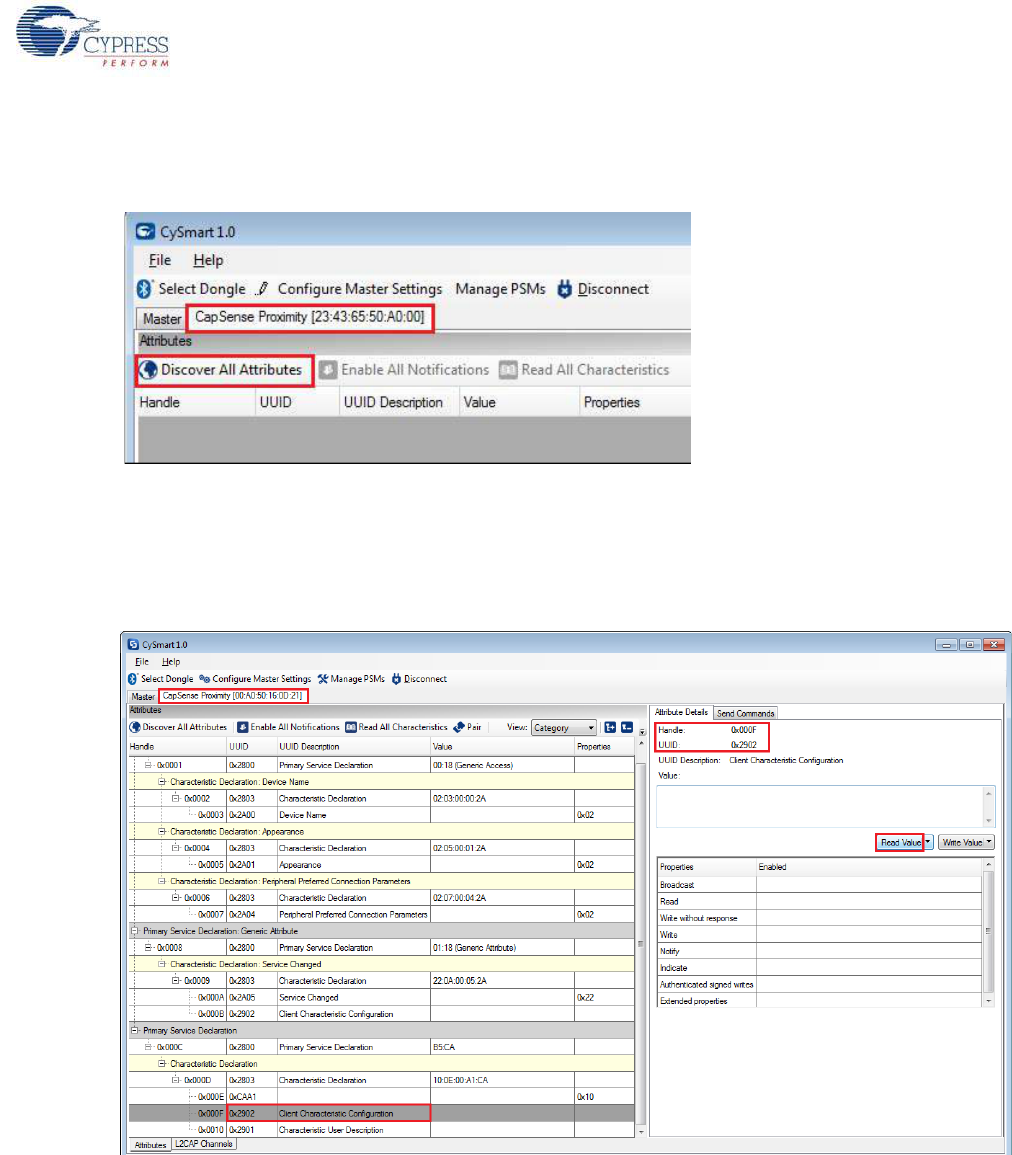Open Configure Master Settings in 00:A0:50:16:0D:21 window
This screenshot has height=1155, width=1012.
pyautogui.click(x=255, y=679)
